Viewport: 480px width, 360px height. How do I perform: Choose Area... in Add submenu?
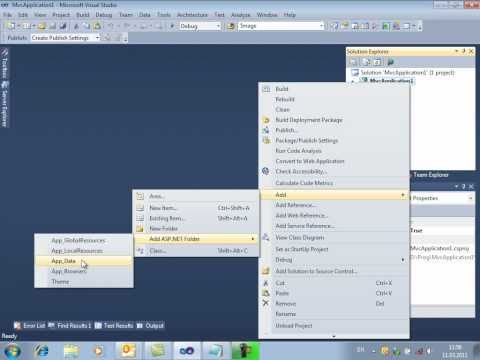pyautogui.click(x=196, y=196)
